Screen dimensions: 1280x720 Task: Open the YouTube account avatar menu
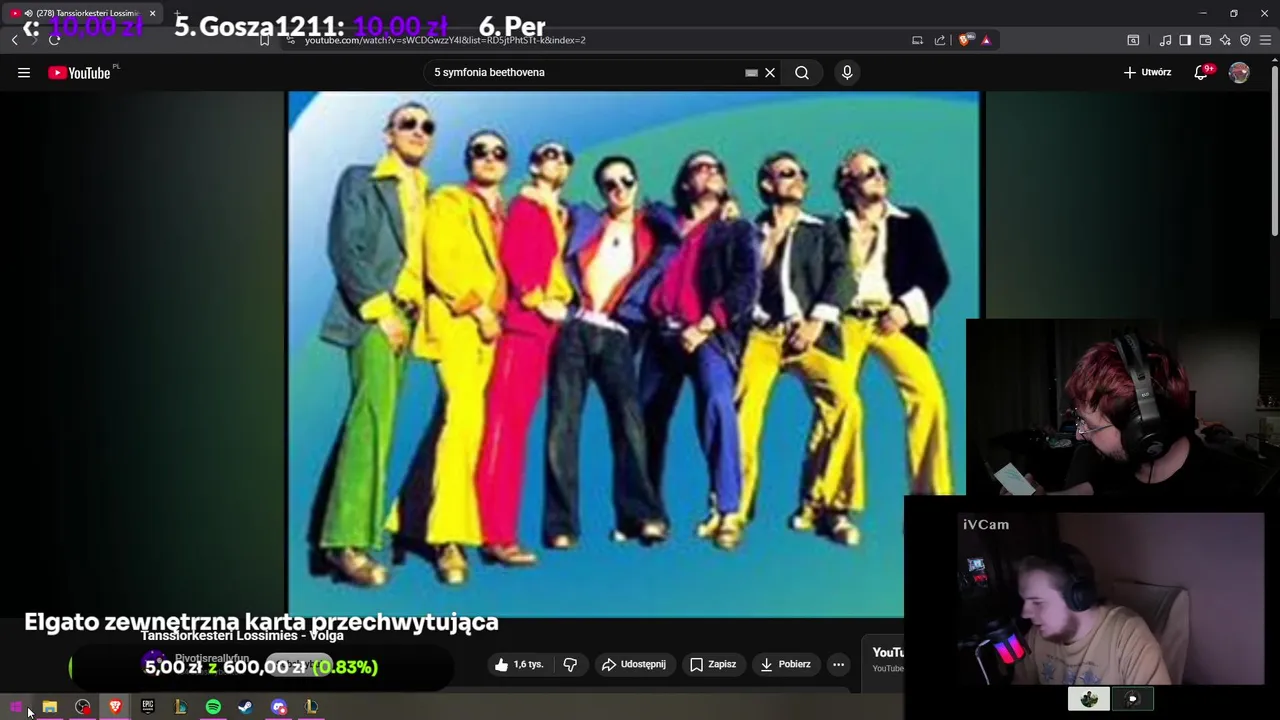(1239, 72)
